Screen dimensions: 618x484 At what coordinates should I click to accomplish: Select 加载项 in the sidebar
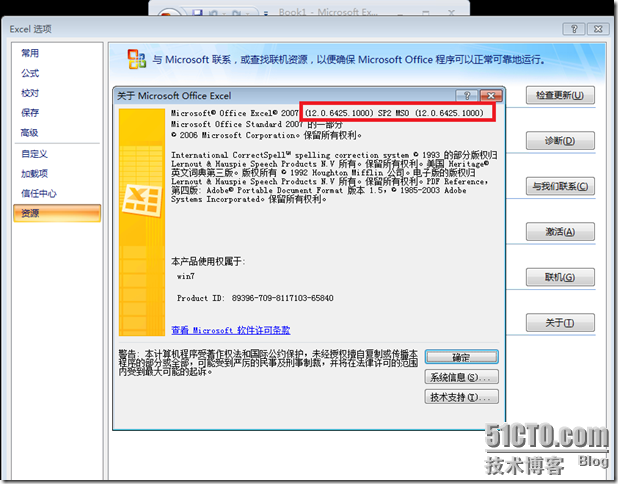point(34,173)
